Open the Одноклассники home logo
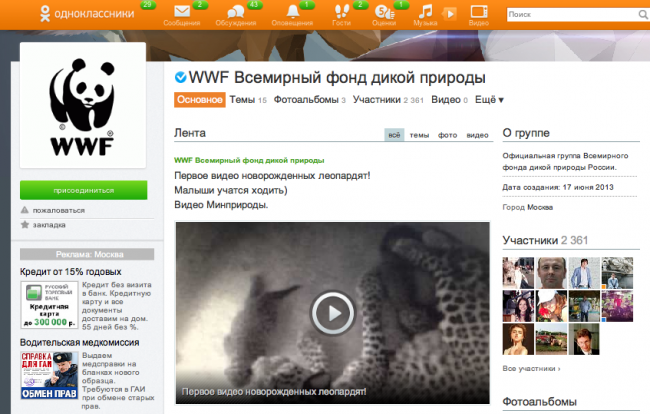Image resolution: width=650 pixels, height=414 pixels. click(87, 14)
